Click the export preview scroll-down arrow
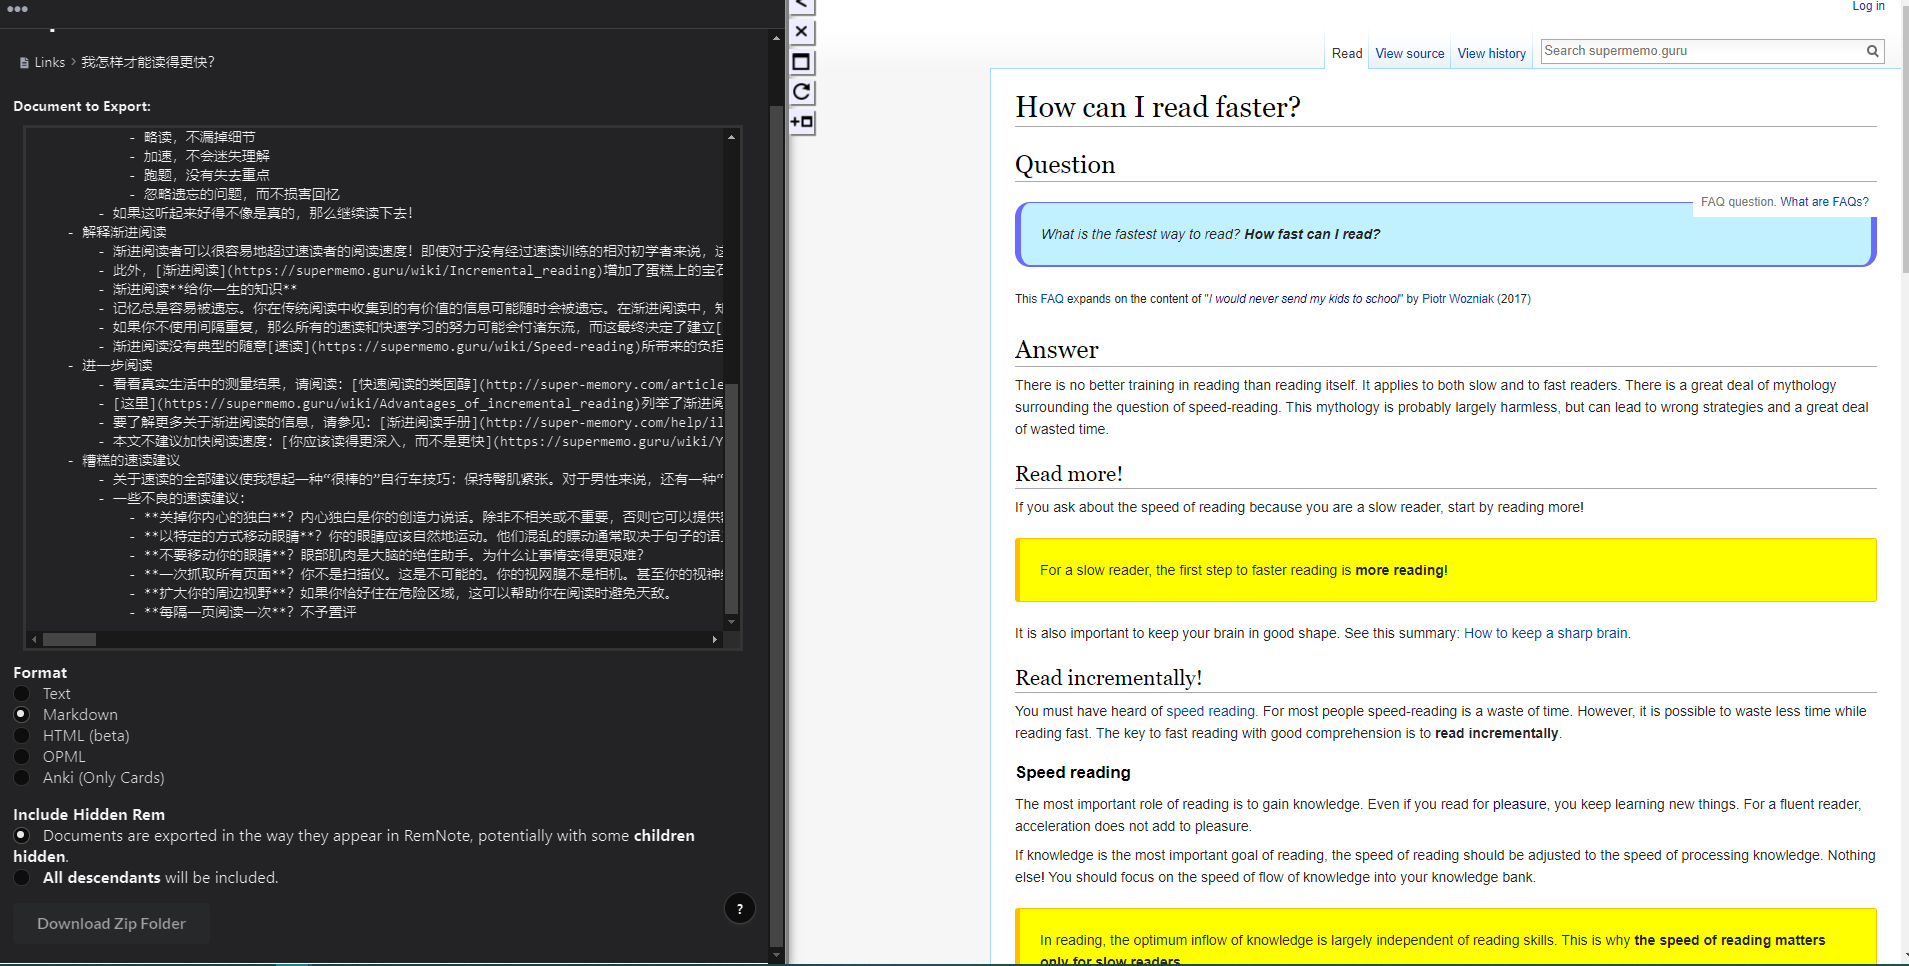Screen dimensions: 1909x966 coord(732,622)
